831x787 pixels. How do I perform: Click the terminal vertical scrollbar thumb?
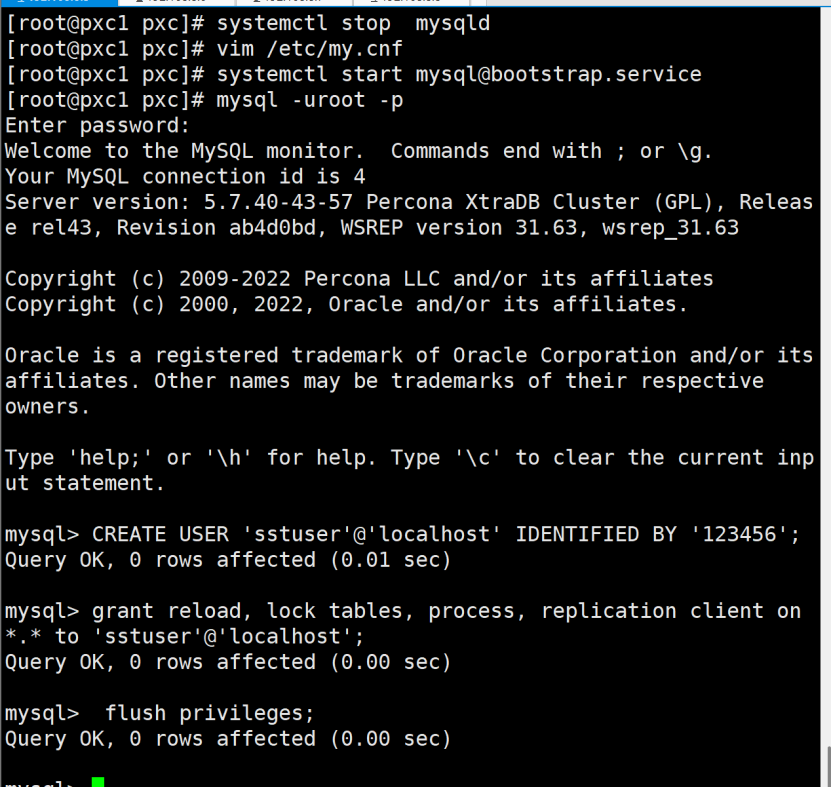(828, 766)
